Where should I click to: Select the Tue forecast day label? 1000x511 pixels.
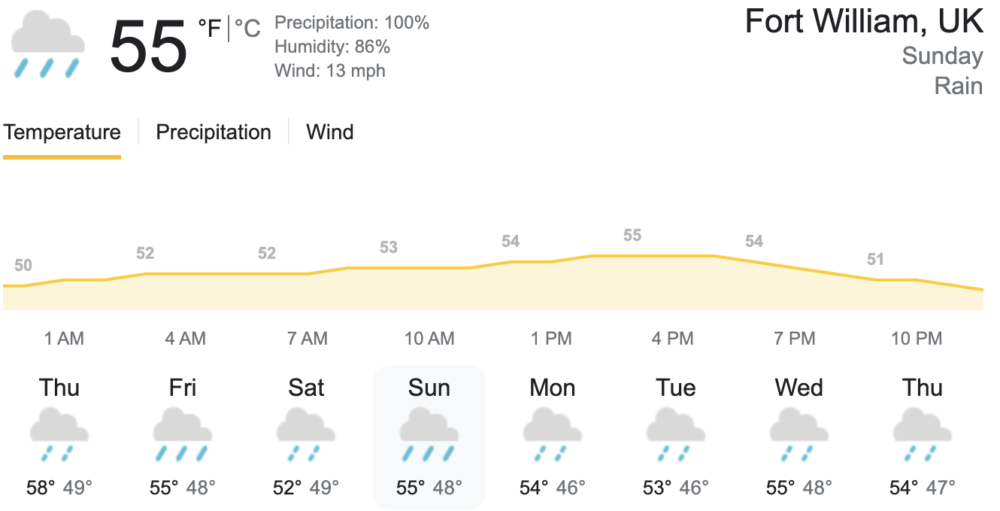675,388
